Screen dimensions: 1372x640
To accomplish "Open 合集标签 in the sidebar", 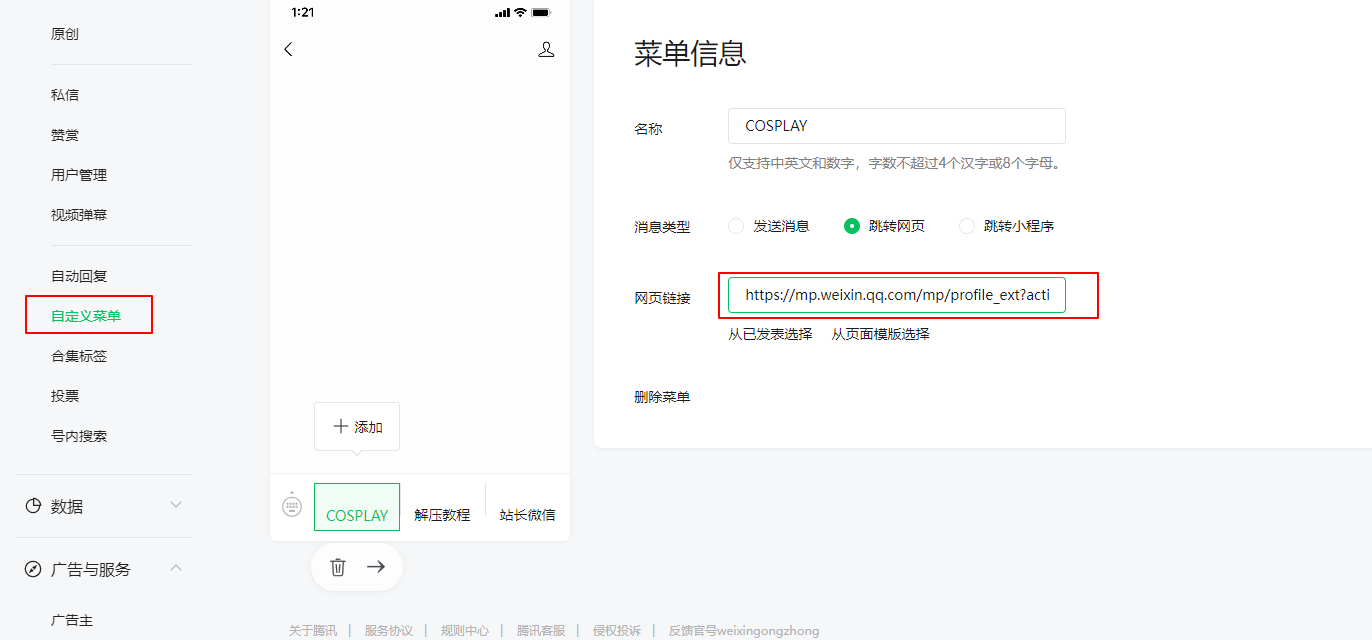I will [79, 356].
